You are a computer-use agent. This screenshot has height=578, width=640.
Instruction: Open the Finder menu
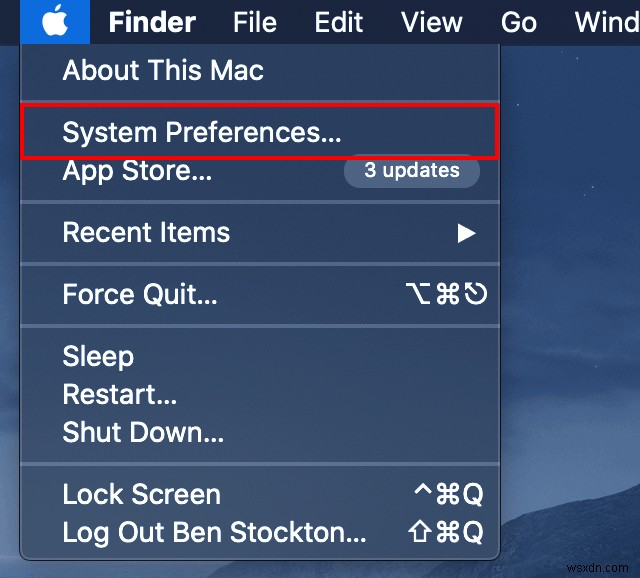151,22
